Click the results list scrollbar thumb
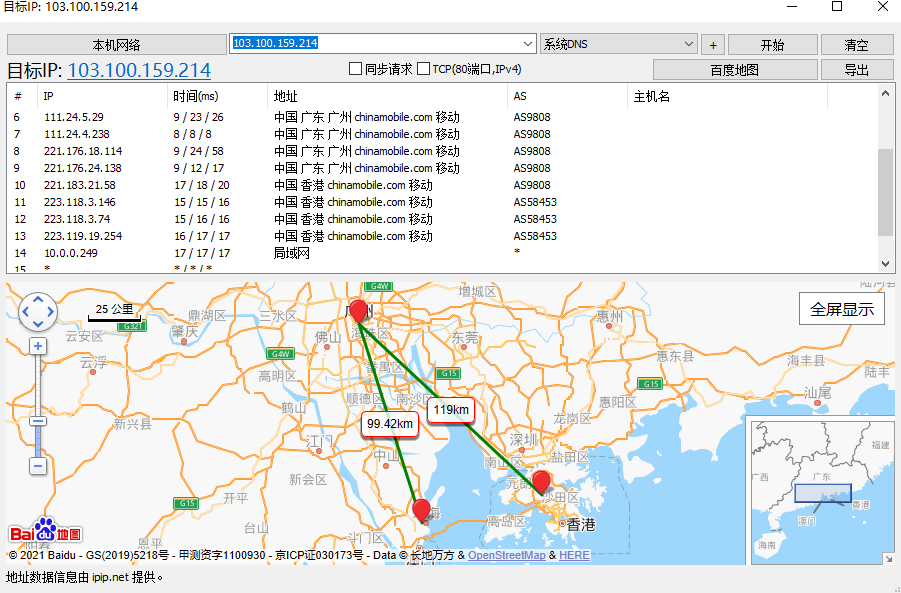This screenshot has width=901, height=593. tap(885, 192)
